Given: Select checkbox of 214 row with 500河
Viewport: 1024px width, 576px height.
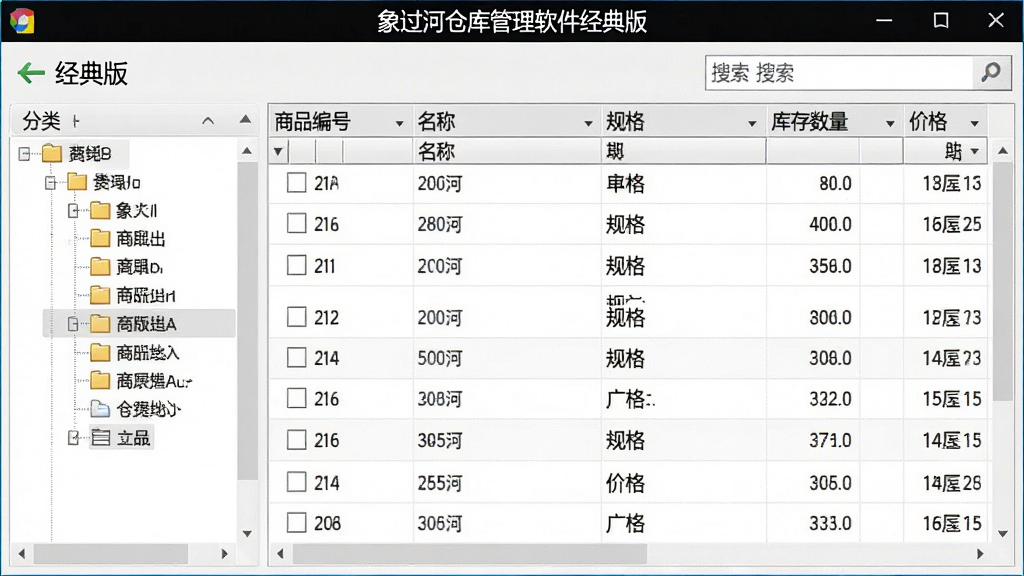Looking at the screenshot, I should pyautogui.click(x=296, y=358).
